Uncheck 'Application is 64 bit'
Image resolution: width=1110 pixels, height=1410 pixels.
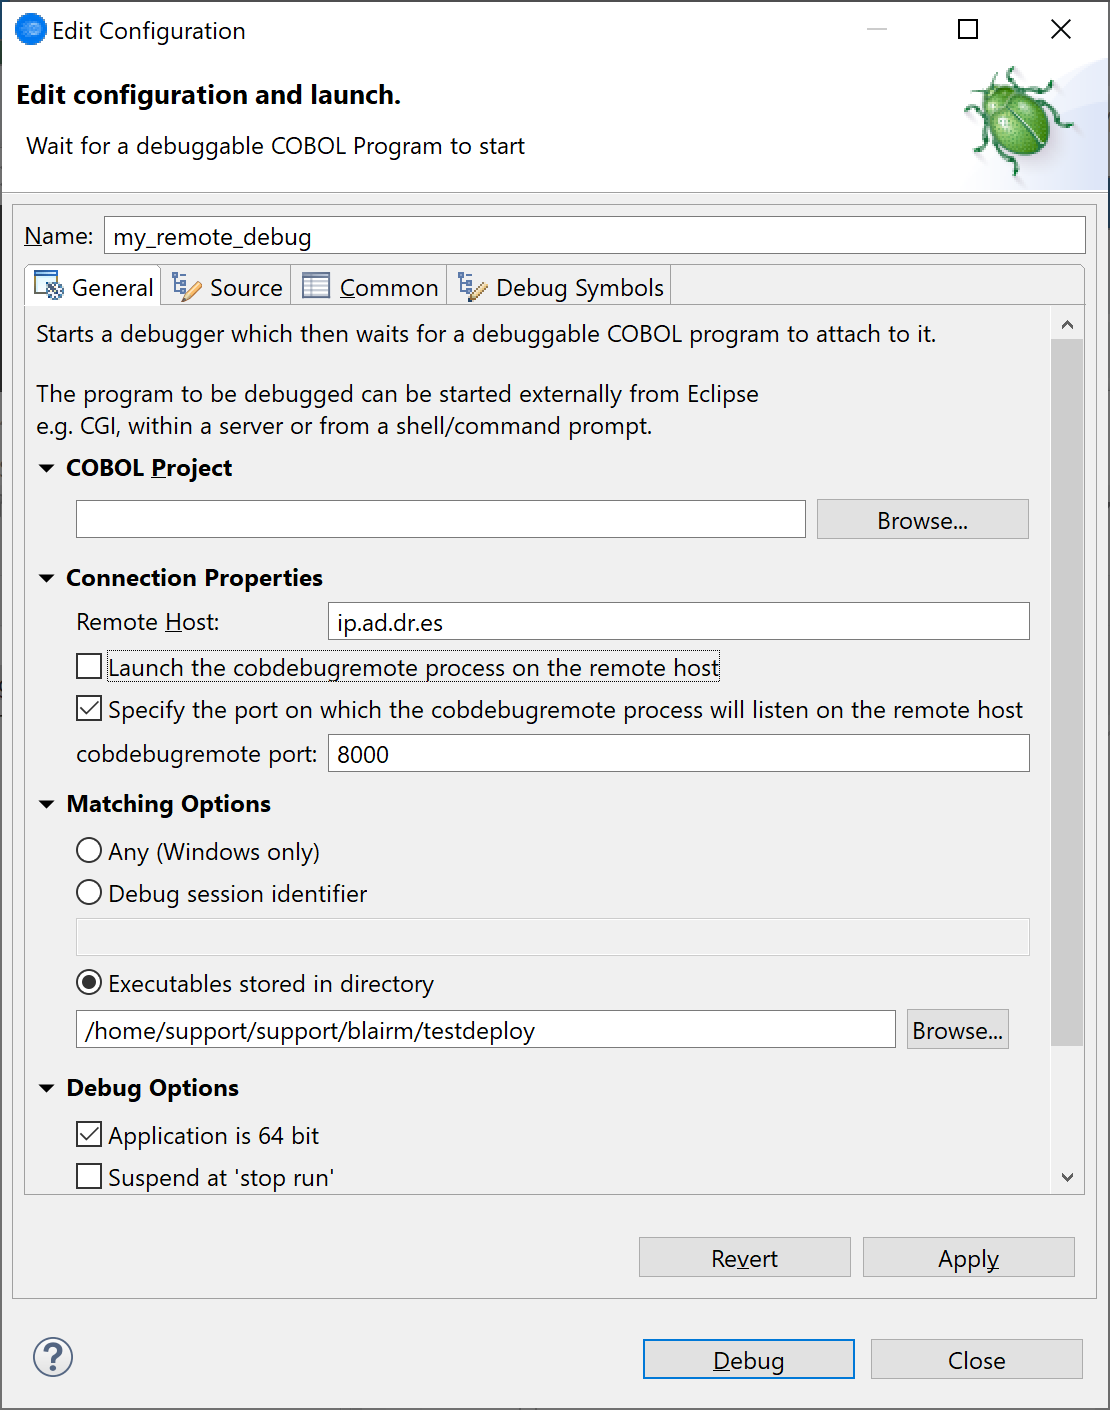click(x=88, y=1133)
